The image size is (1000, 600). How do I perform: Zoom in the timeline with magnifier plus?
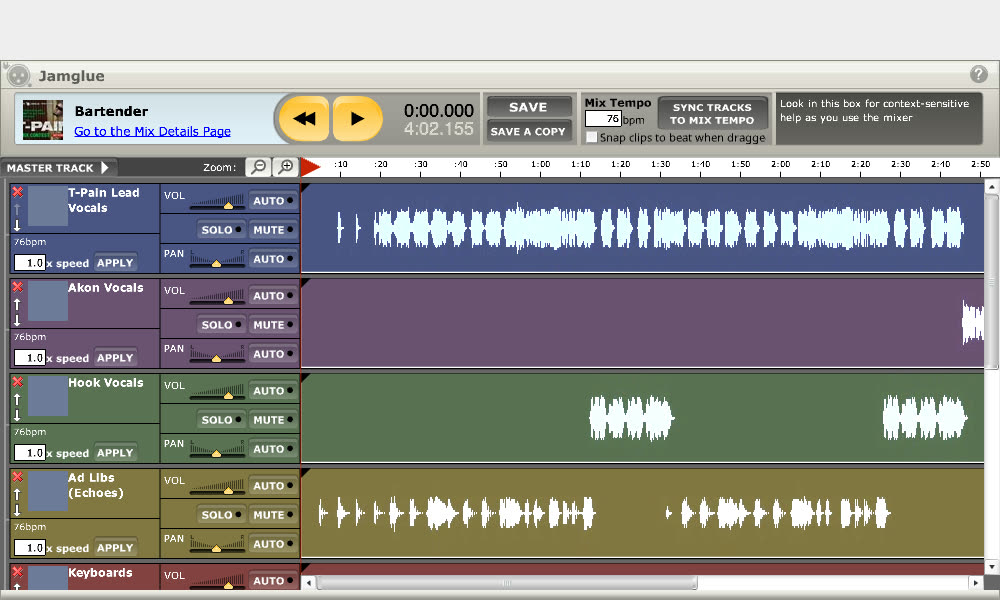[x=286, y=167]
